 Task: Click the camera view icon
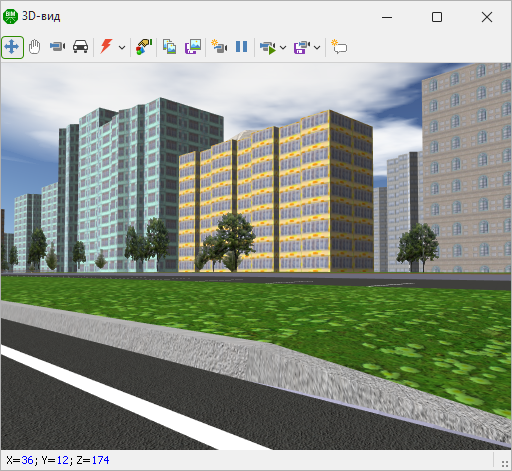point(57,47)
